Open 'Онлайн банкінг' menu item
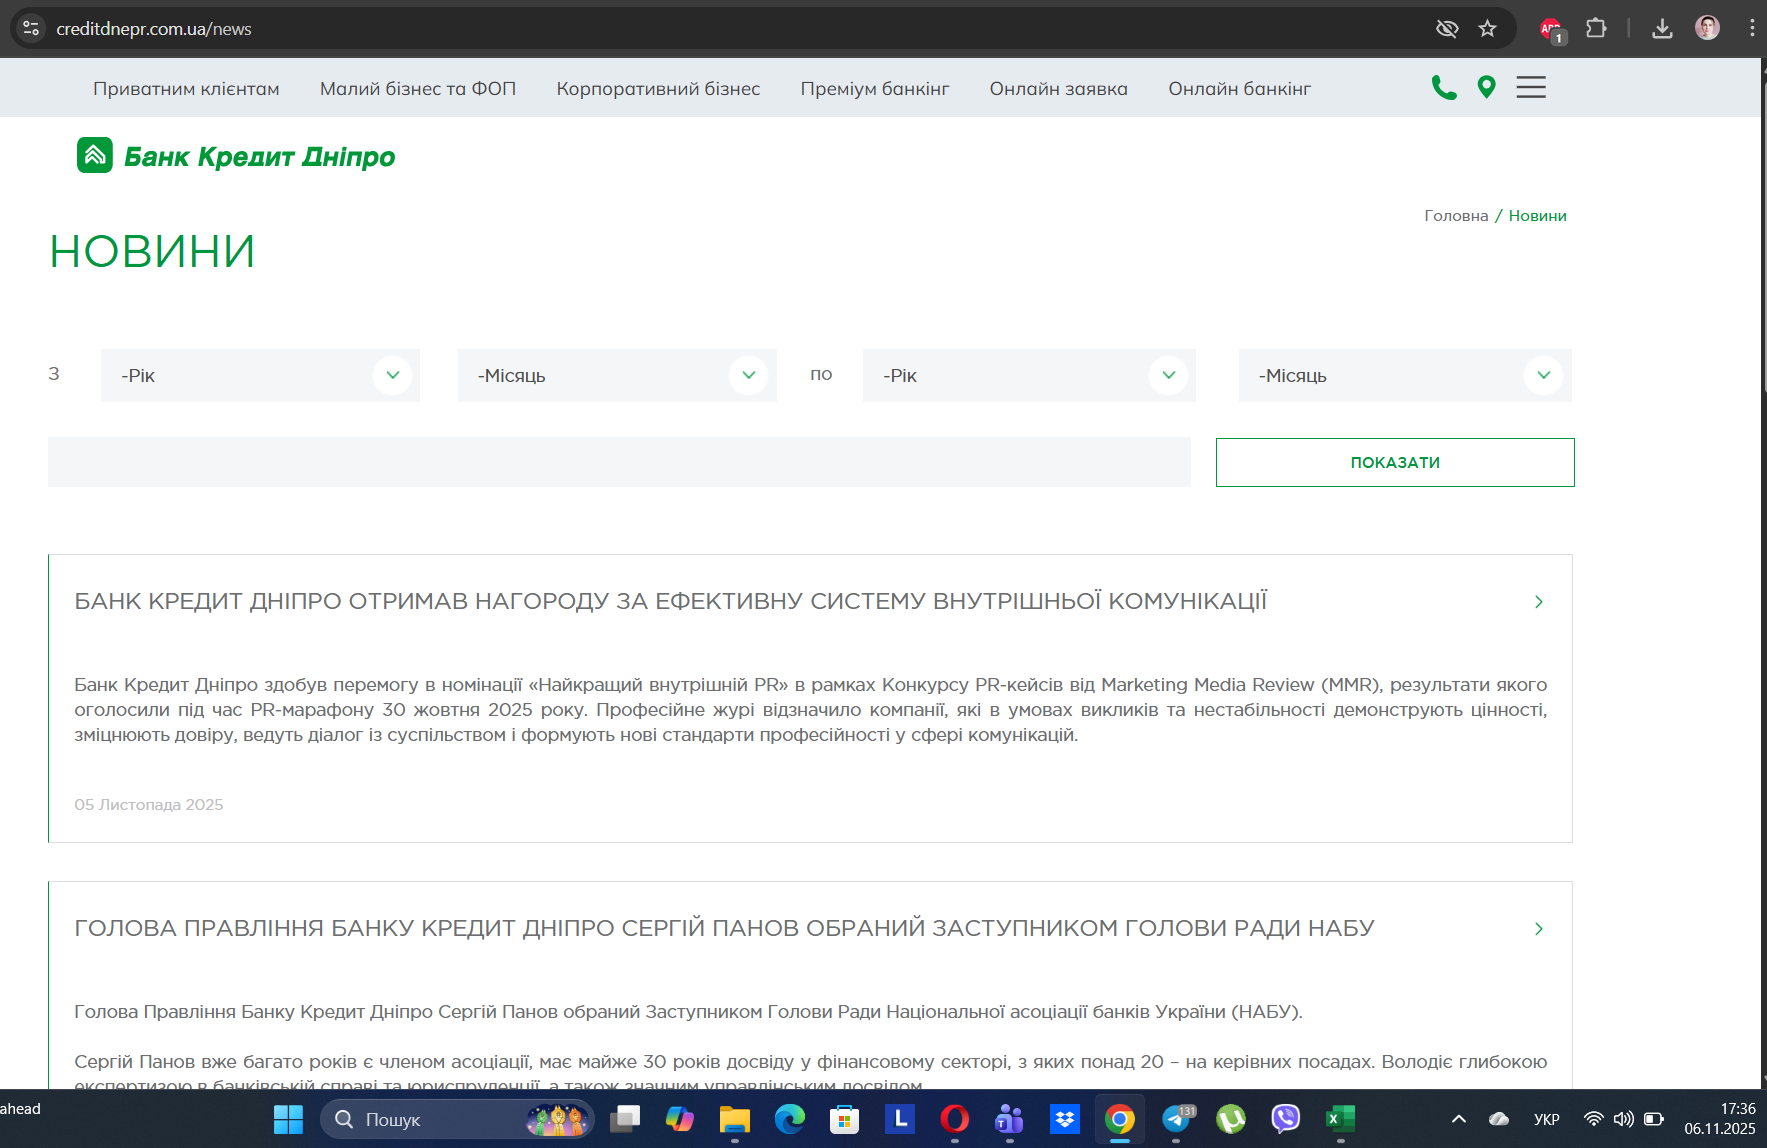This screenshot has height=1148, width=1767. point(1240,89)
